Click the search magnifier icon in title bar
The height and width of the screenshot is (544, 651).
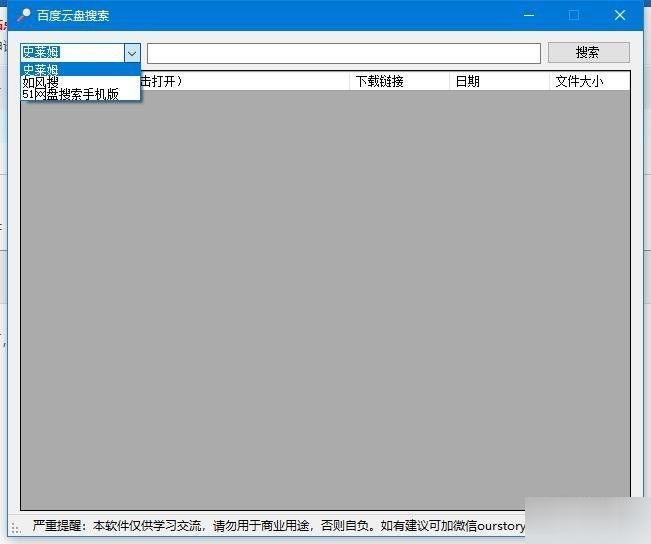[24, 15]
